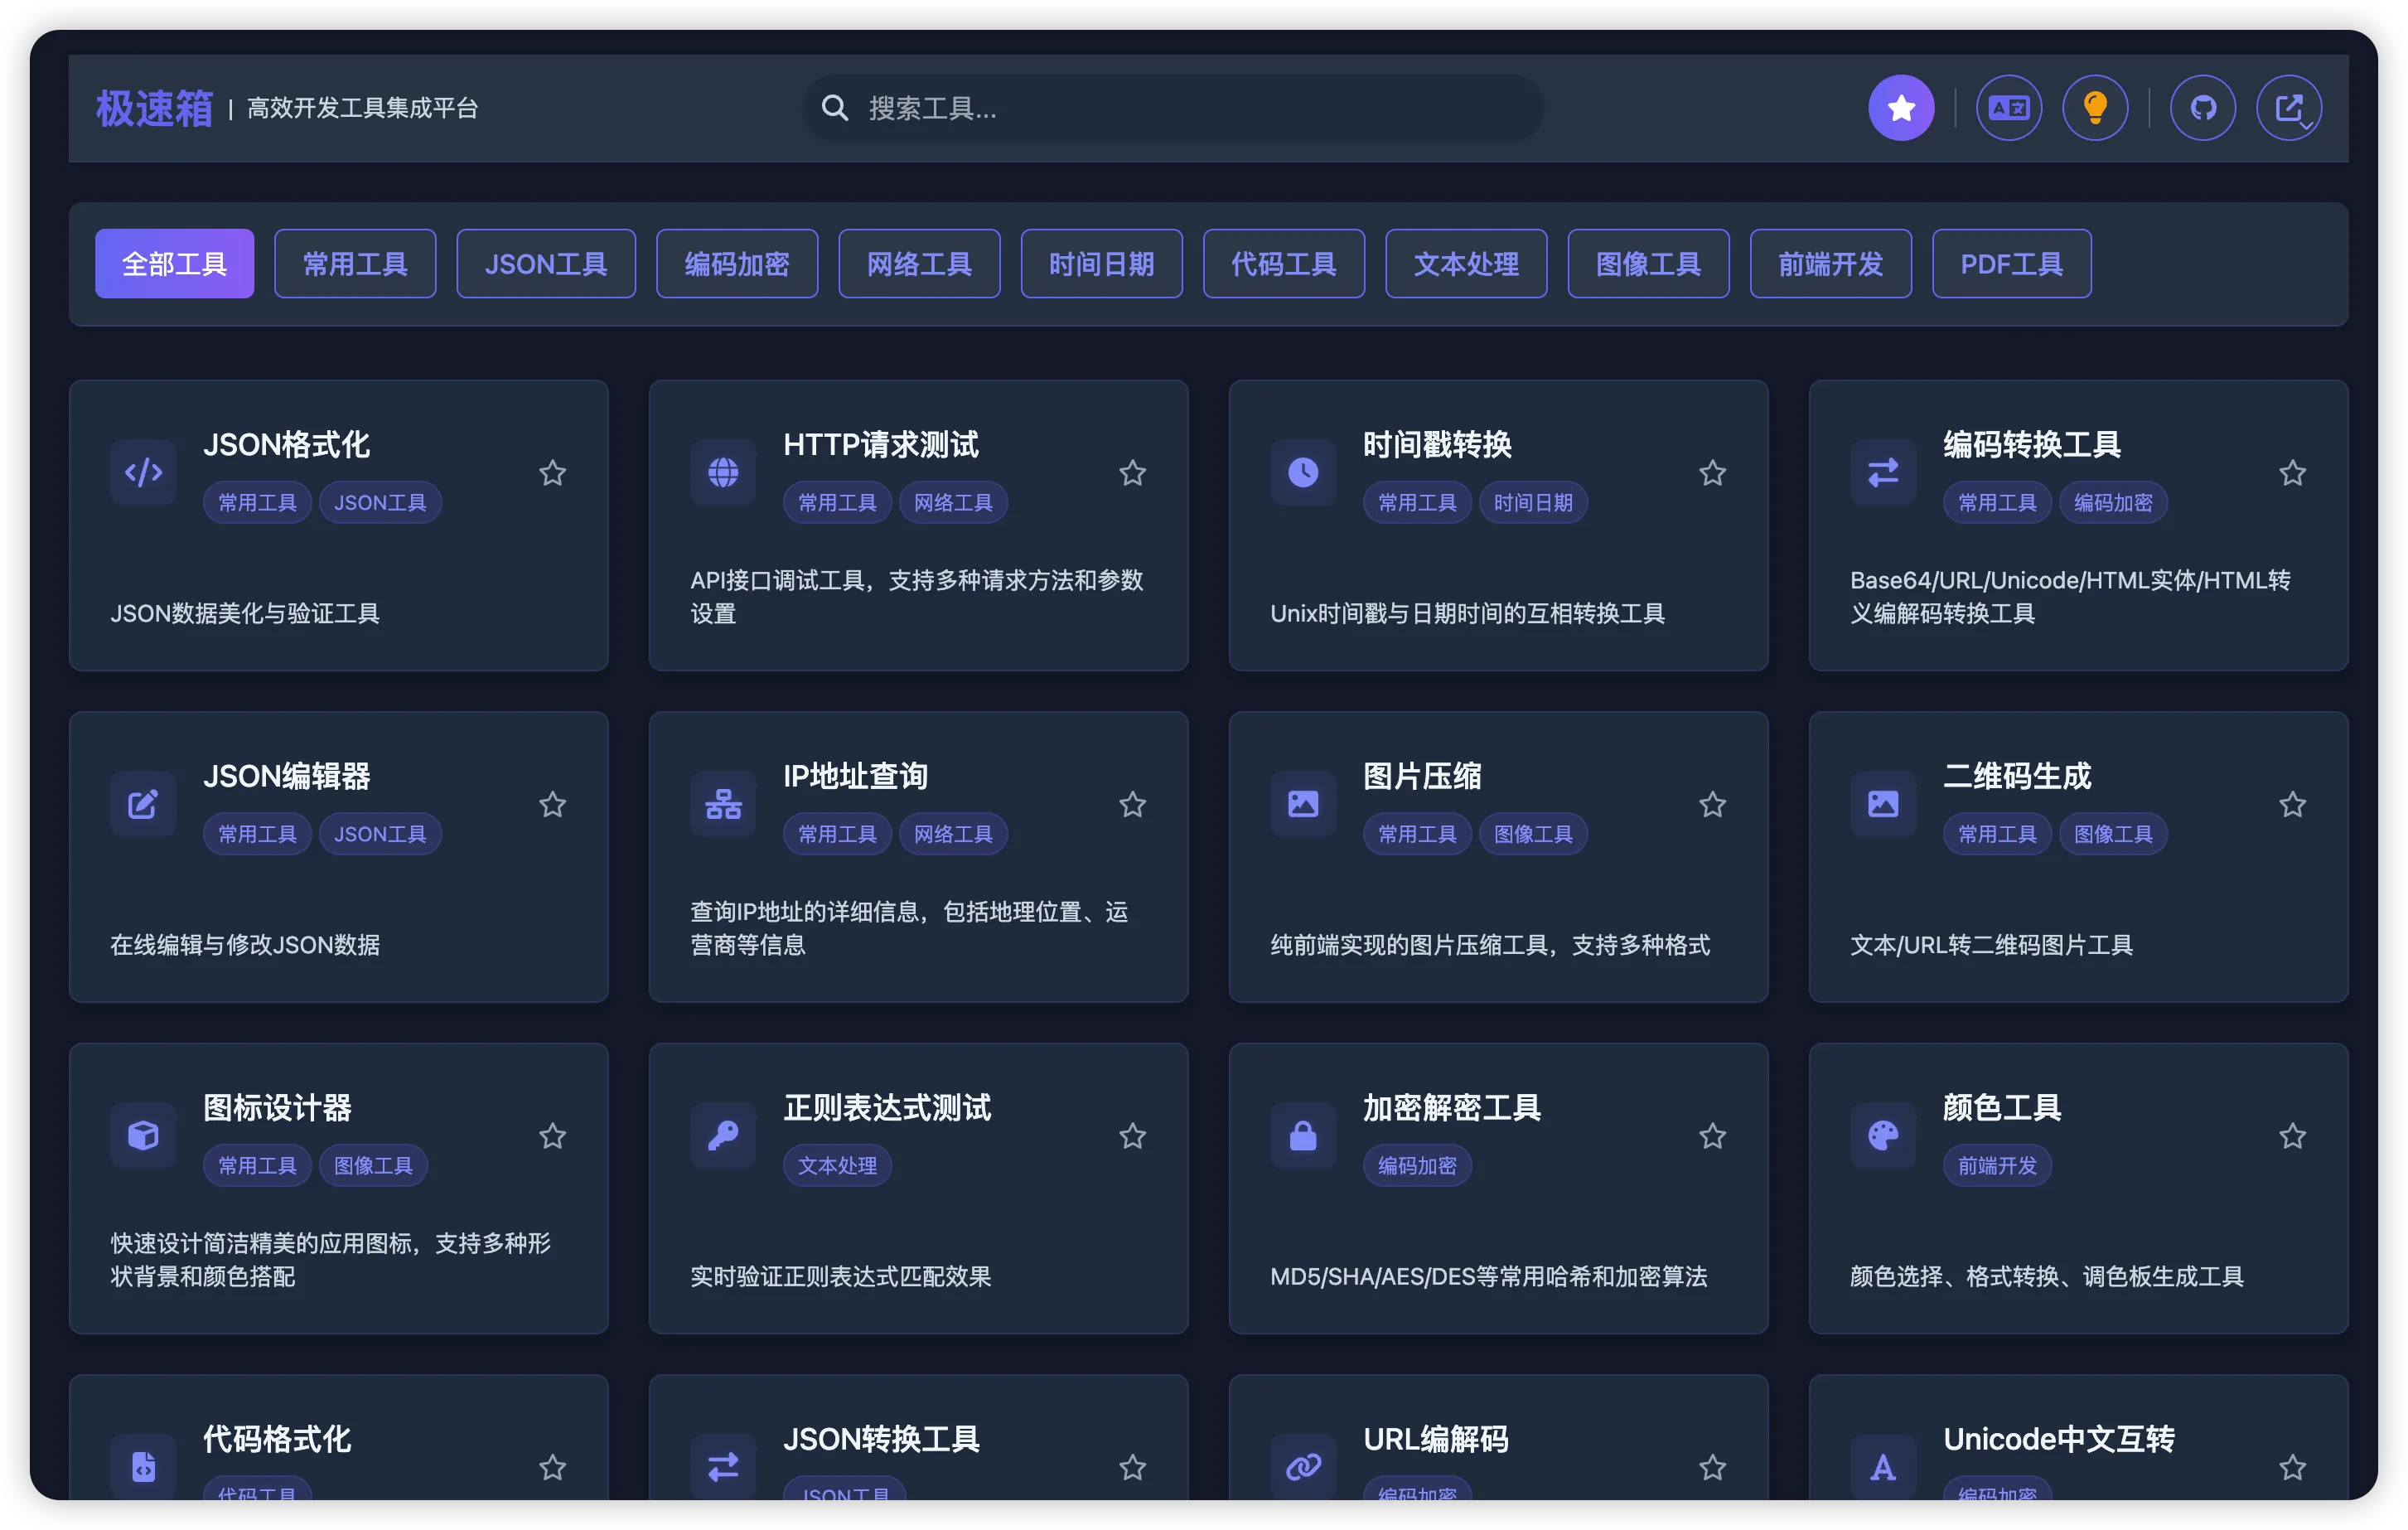Screen dimensions: 2408x1530
Task: Open the 时间戳转换 tool title
Action: pyautogui.click(x=1437, y=444)
